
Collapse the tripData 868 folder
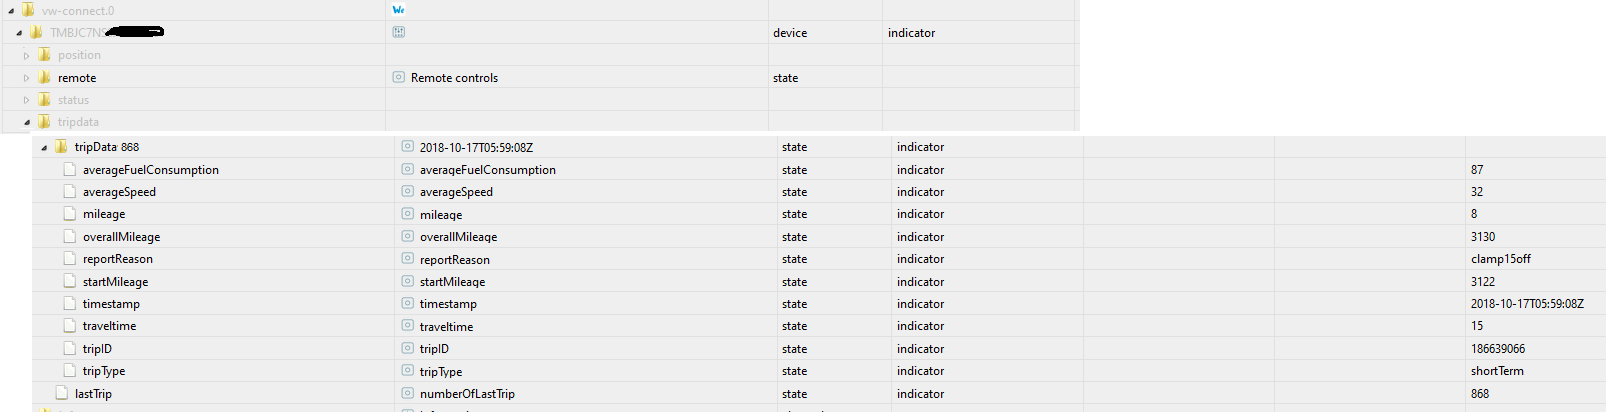pos(44,147)
